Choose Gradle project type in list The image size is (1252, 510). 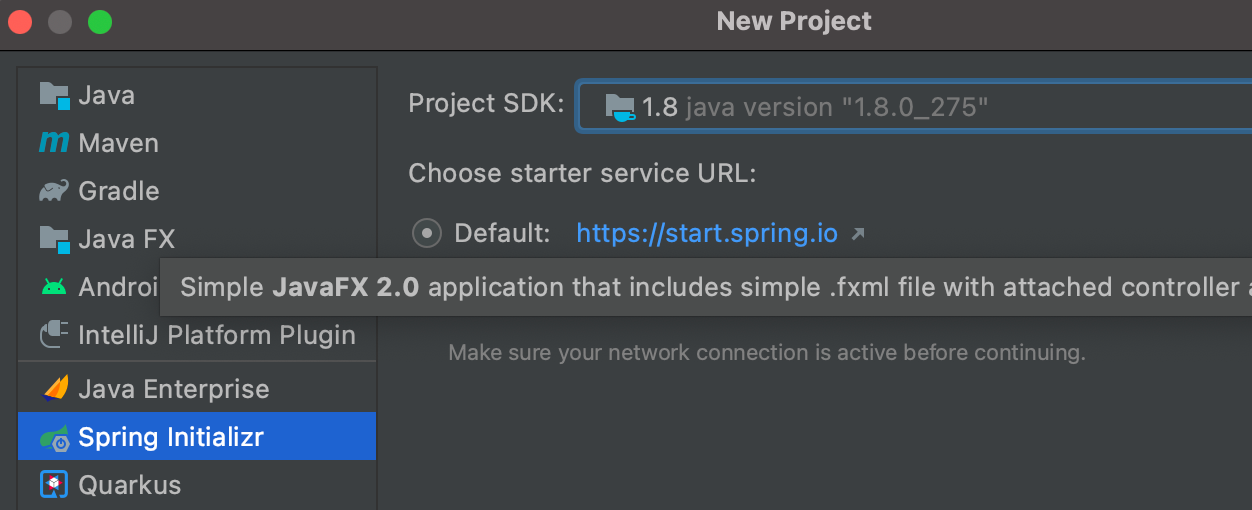119,191
